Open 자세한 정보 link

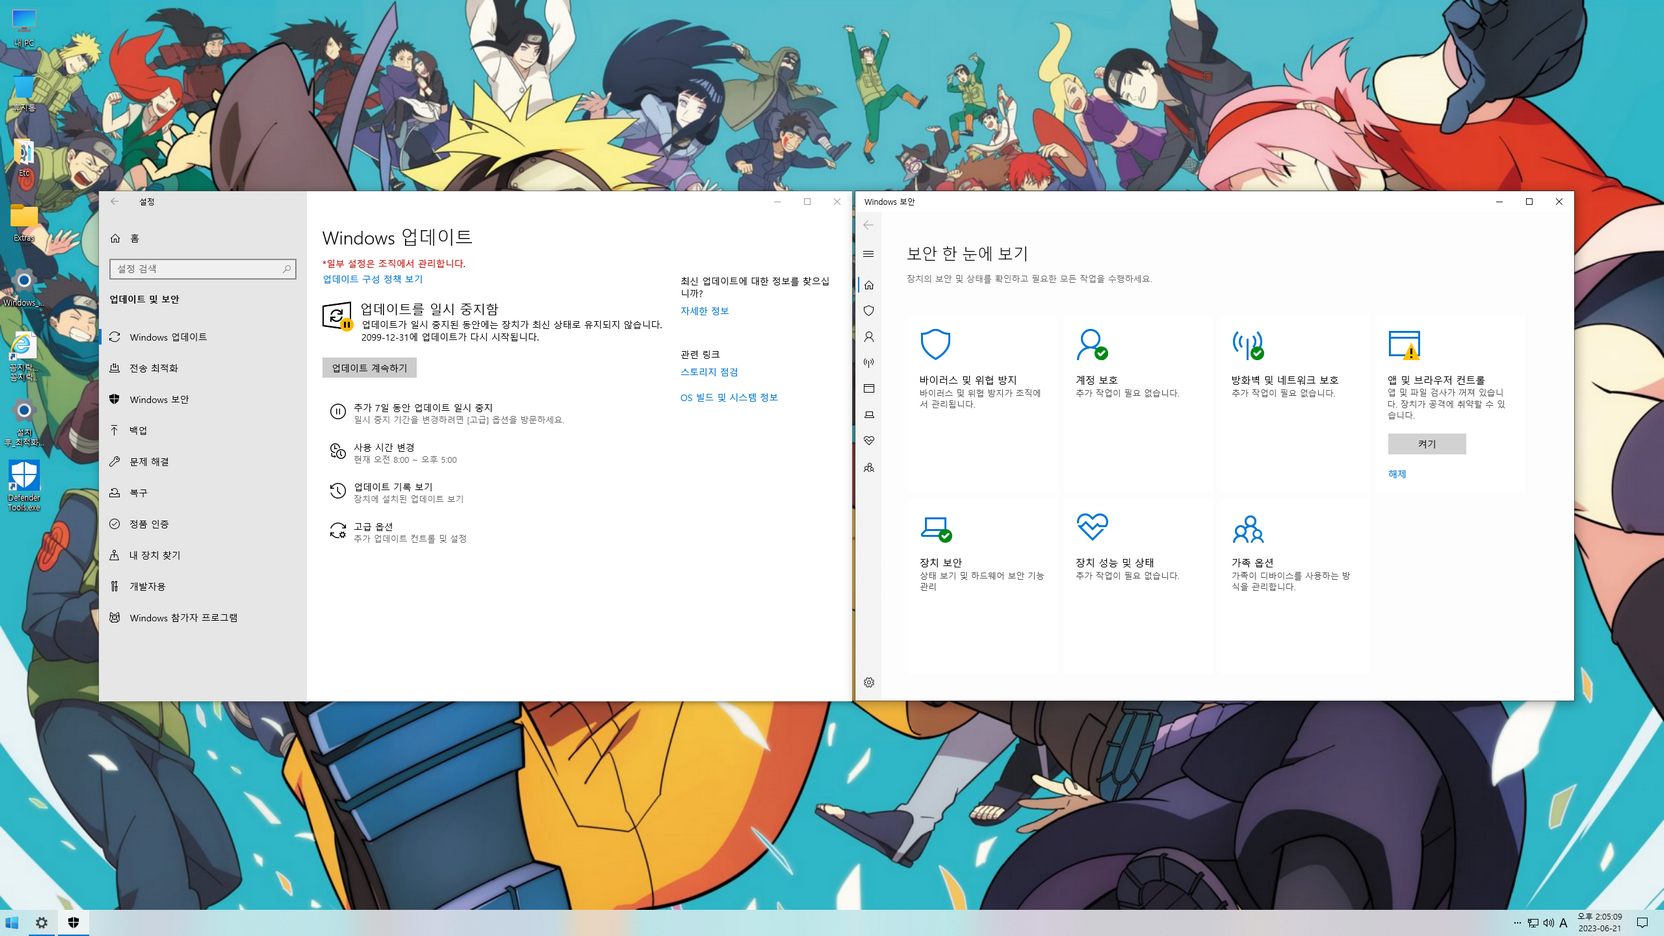click(705, 311)
